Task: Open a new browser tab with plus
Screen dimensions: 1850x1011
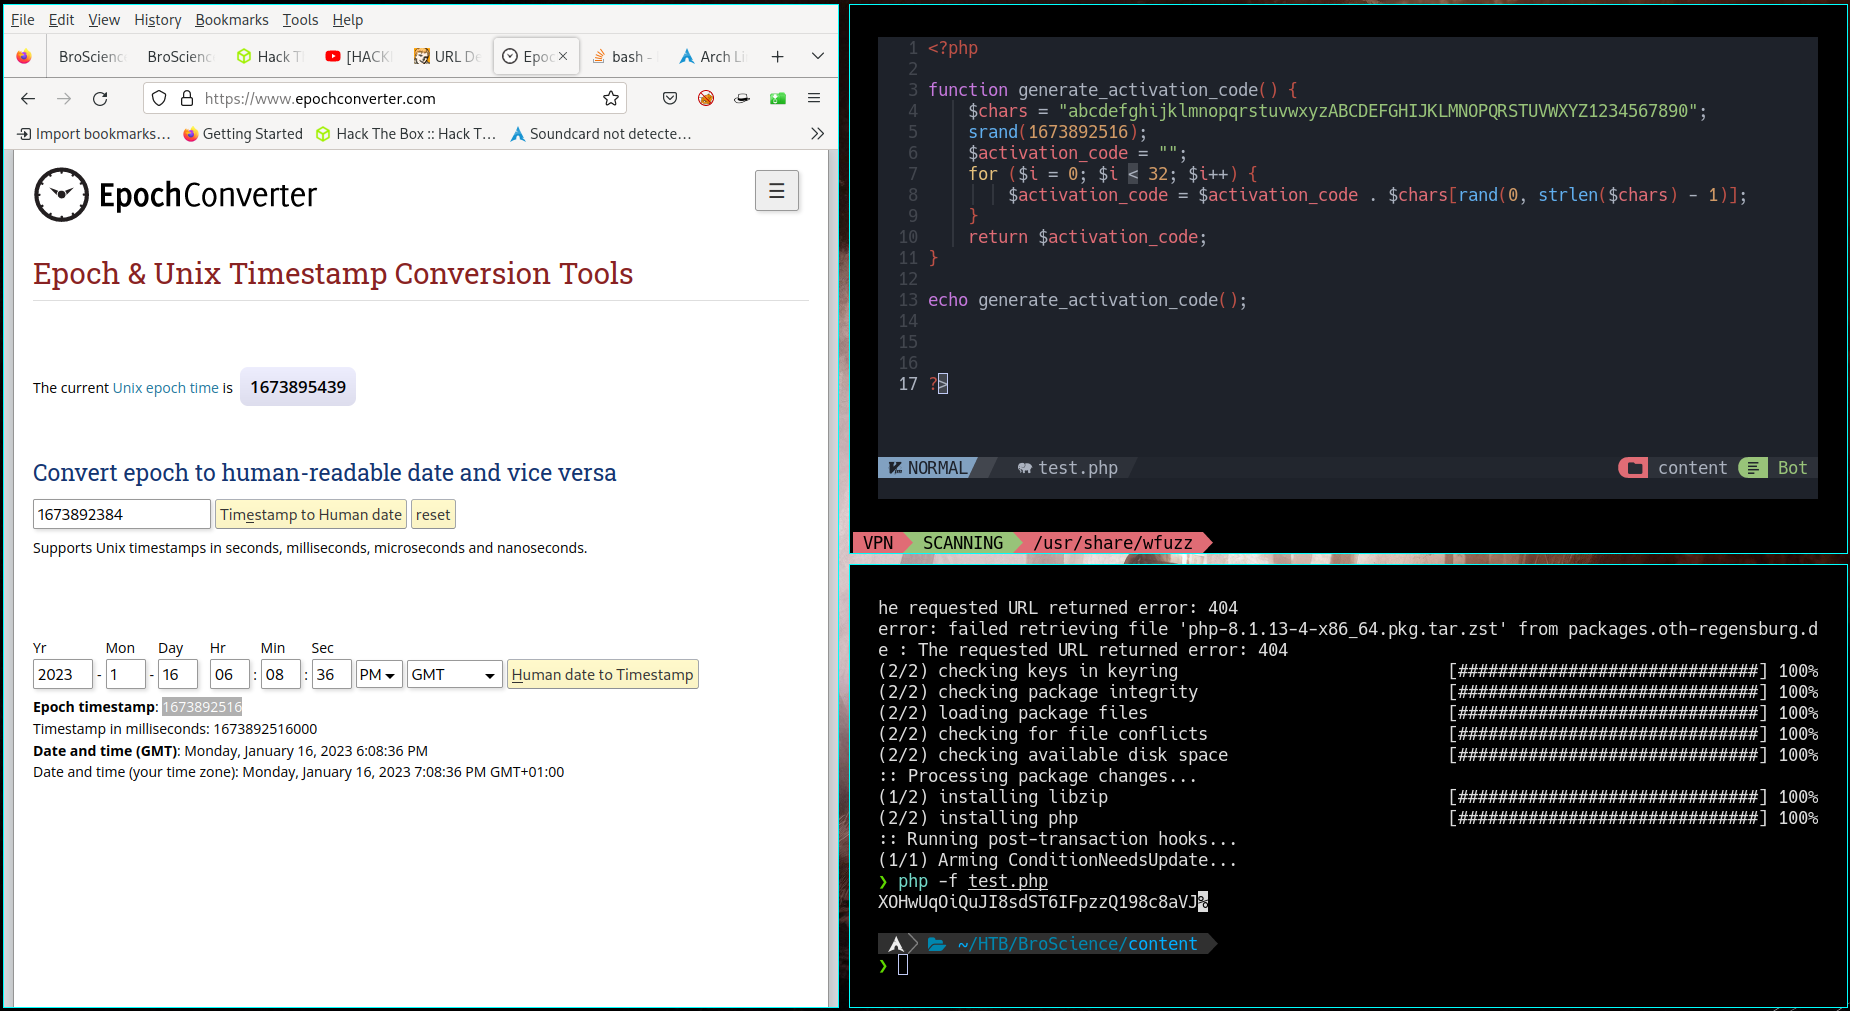Action: coord(777,57)
